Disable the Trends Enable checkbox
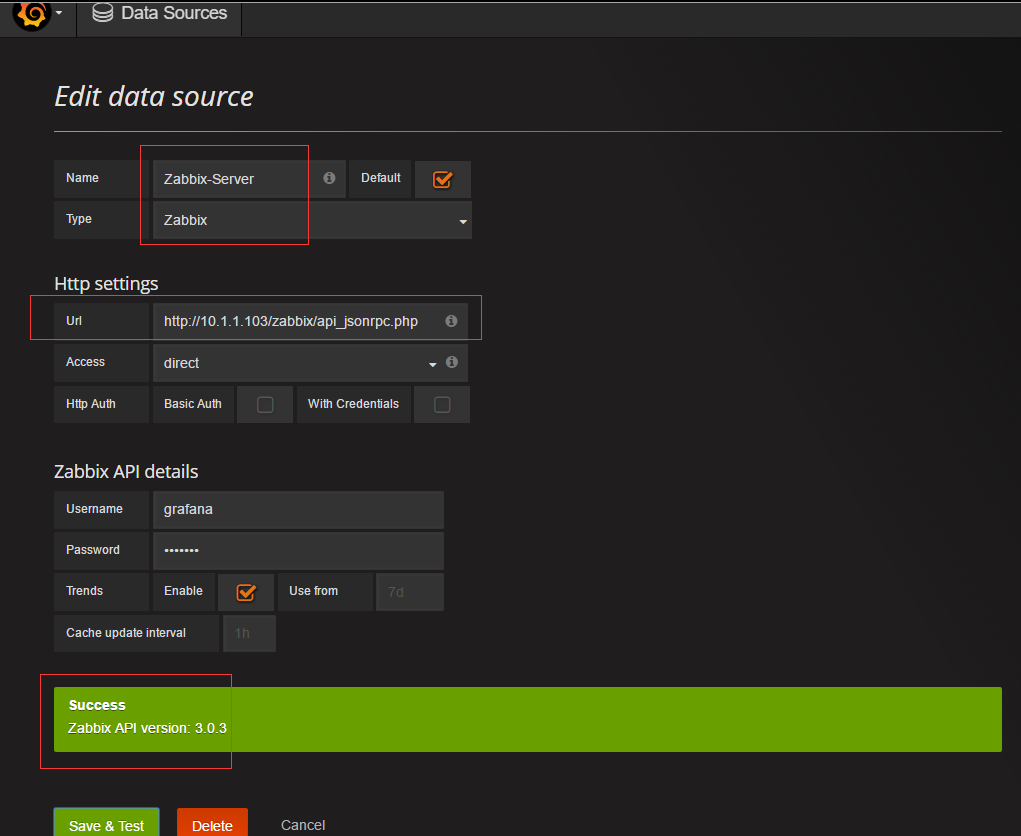The height and width of the screenshot is (836, 1021). point(246,592)
